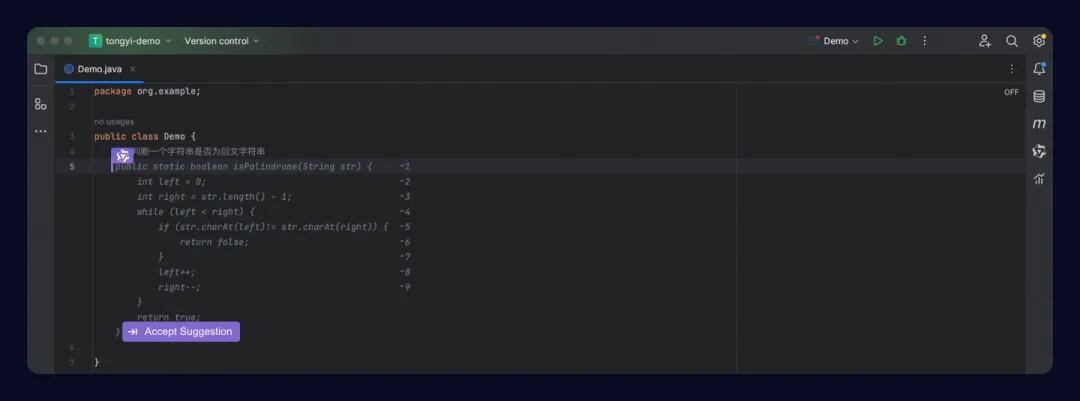Open the editor tab options kebab menu
Screen dimensions: 1080x401
1011,69
